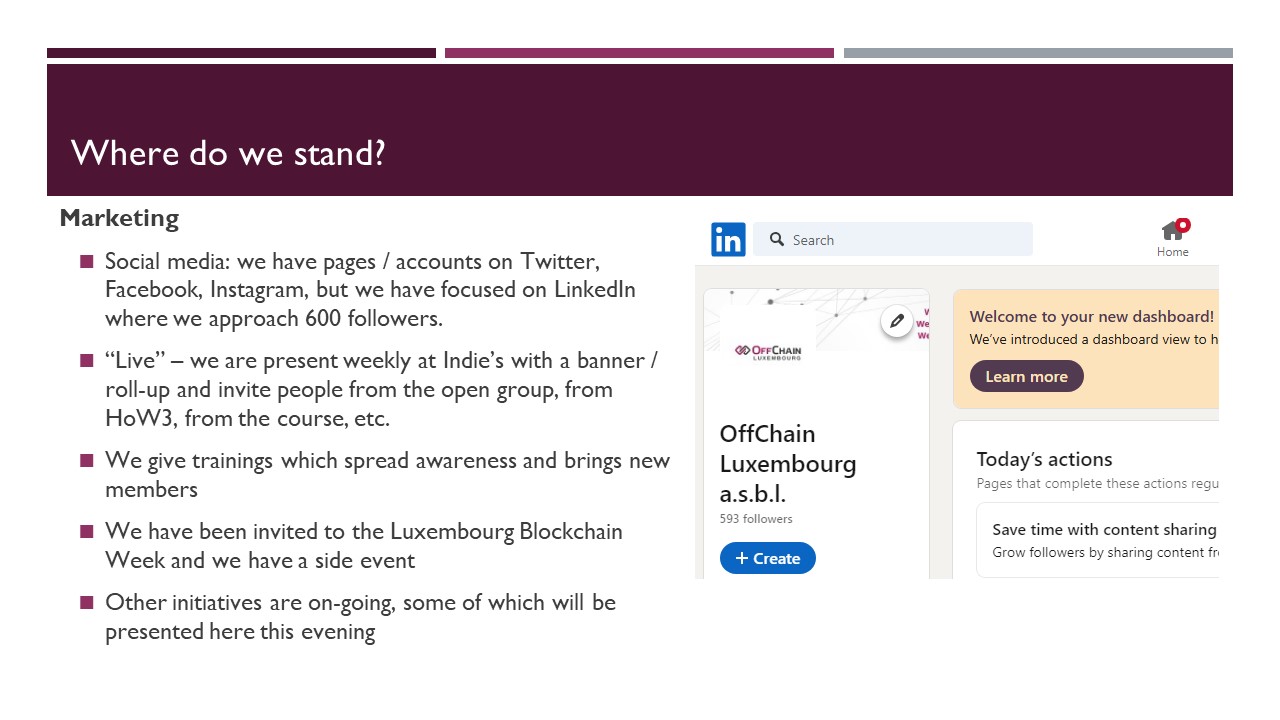The image size is (1280, 720).
Task: Click the pencil edit icon on banner
Action: click(x=897, y=321)
